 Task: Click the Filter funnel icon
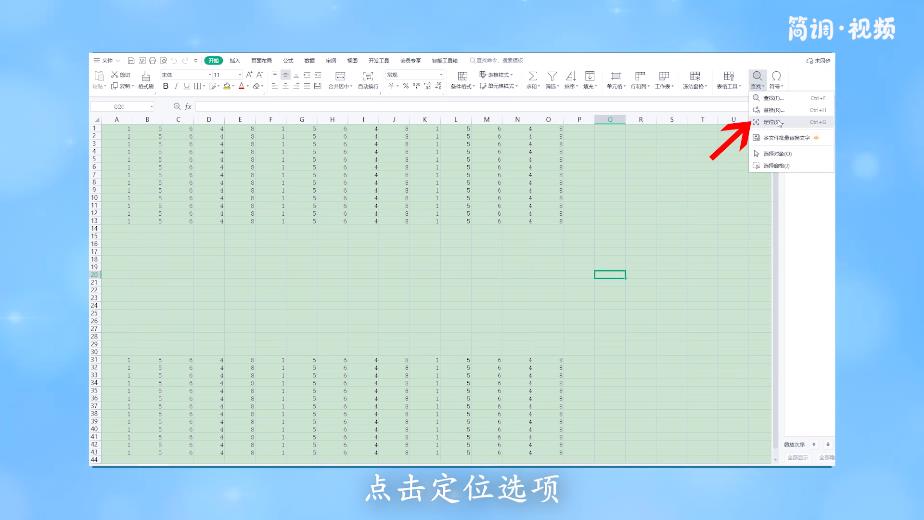point(551,76)
